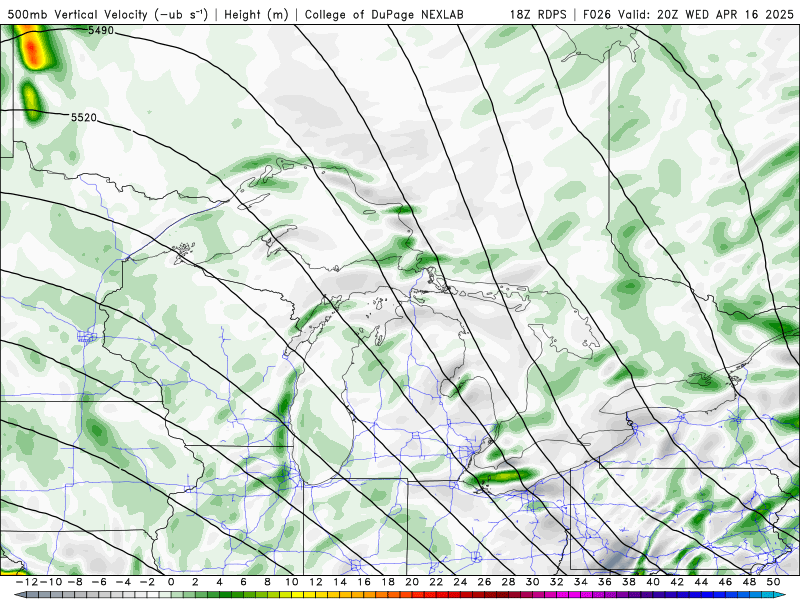Click the -2 value on the color scale
This screenshot has width=800, height=600.
[x=147, y=582]
